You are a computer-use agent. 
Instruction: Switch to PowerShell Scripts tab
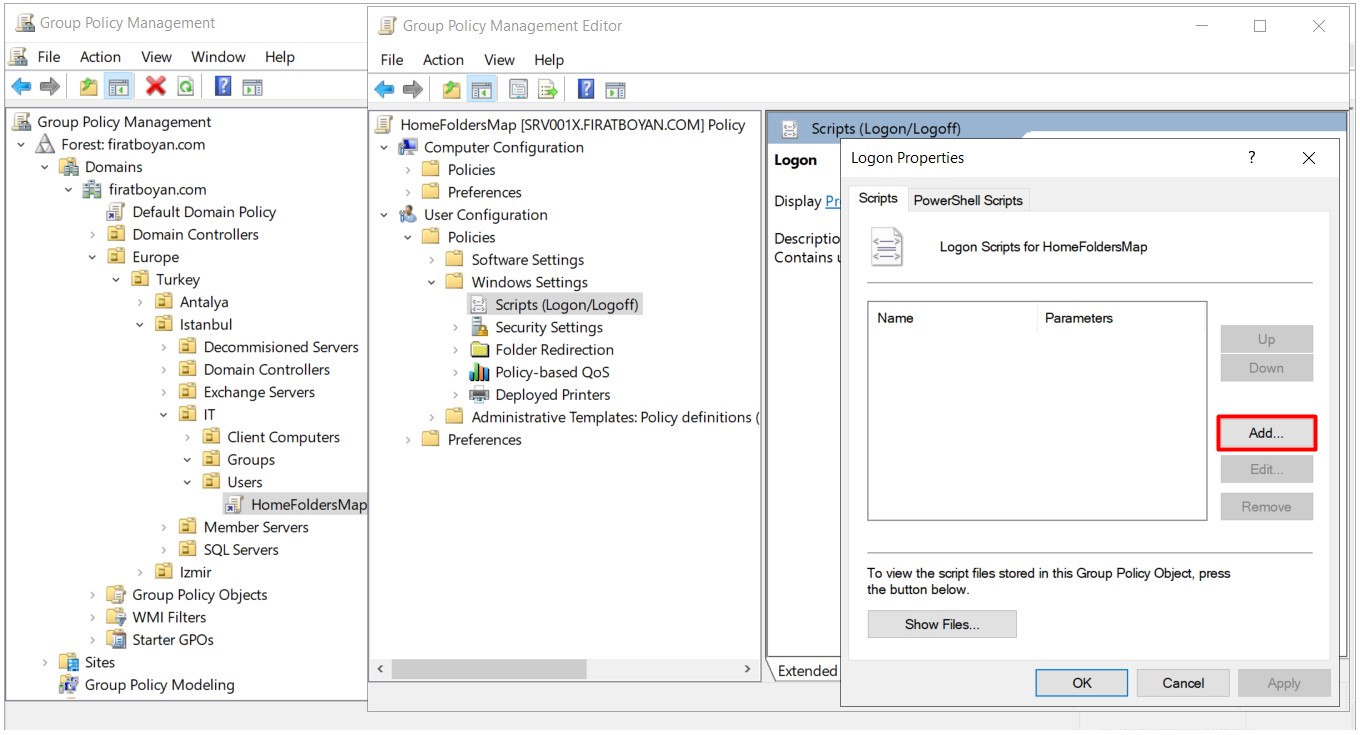[x=968, y=200]
